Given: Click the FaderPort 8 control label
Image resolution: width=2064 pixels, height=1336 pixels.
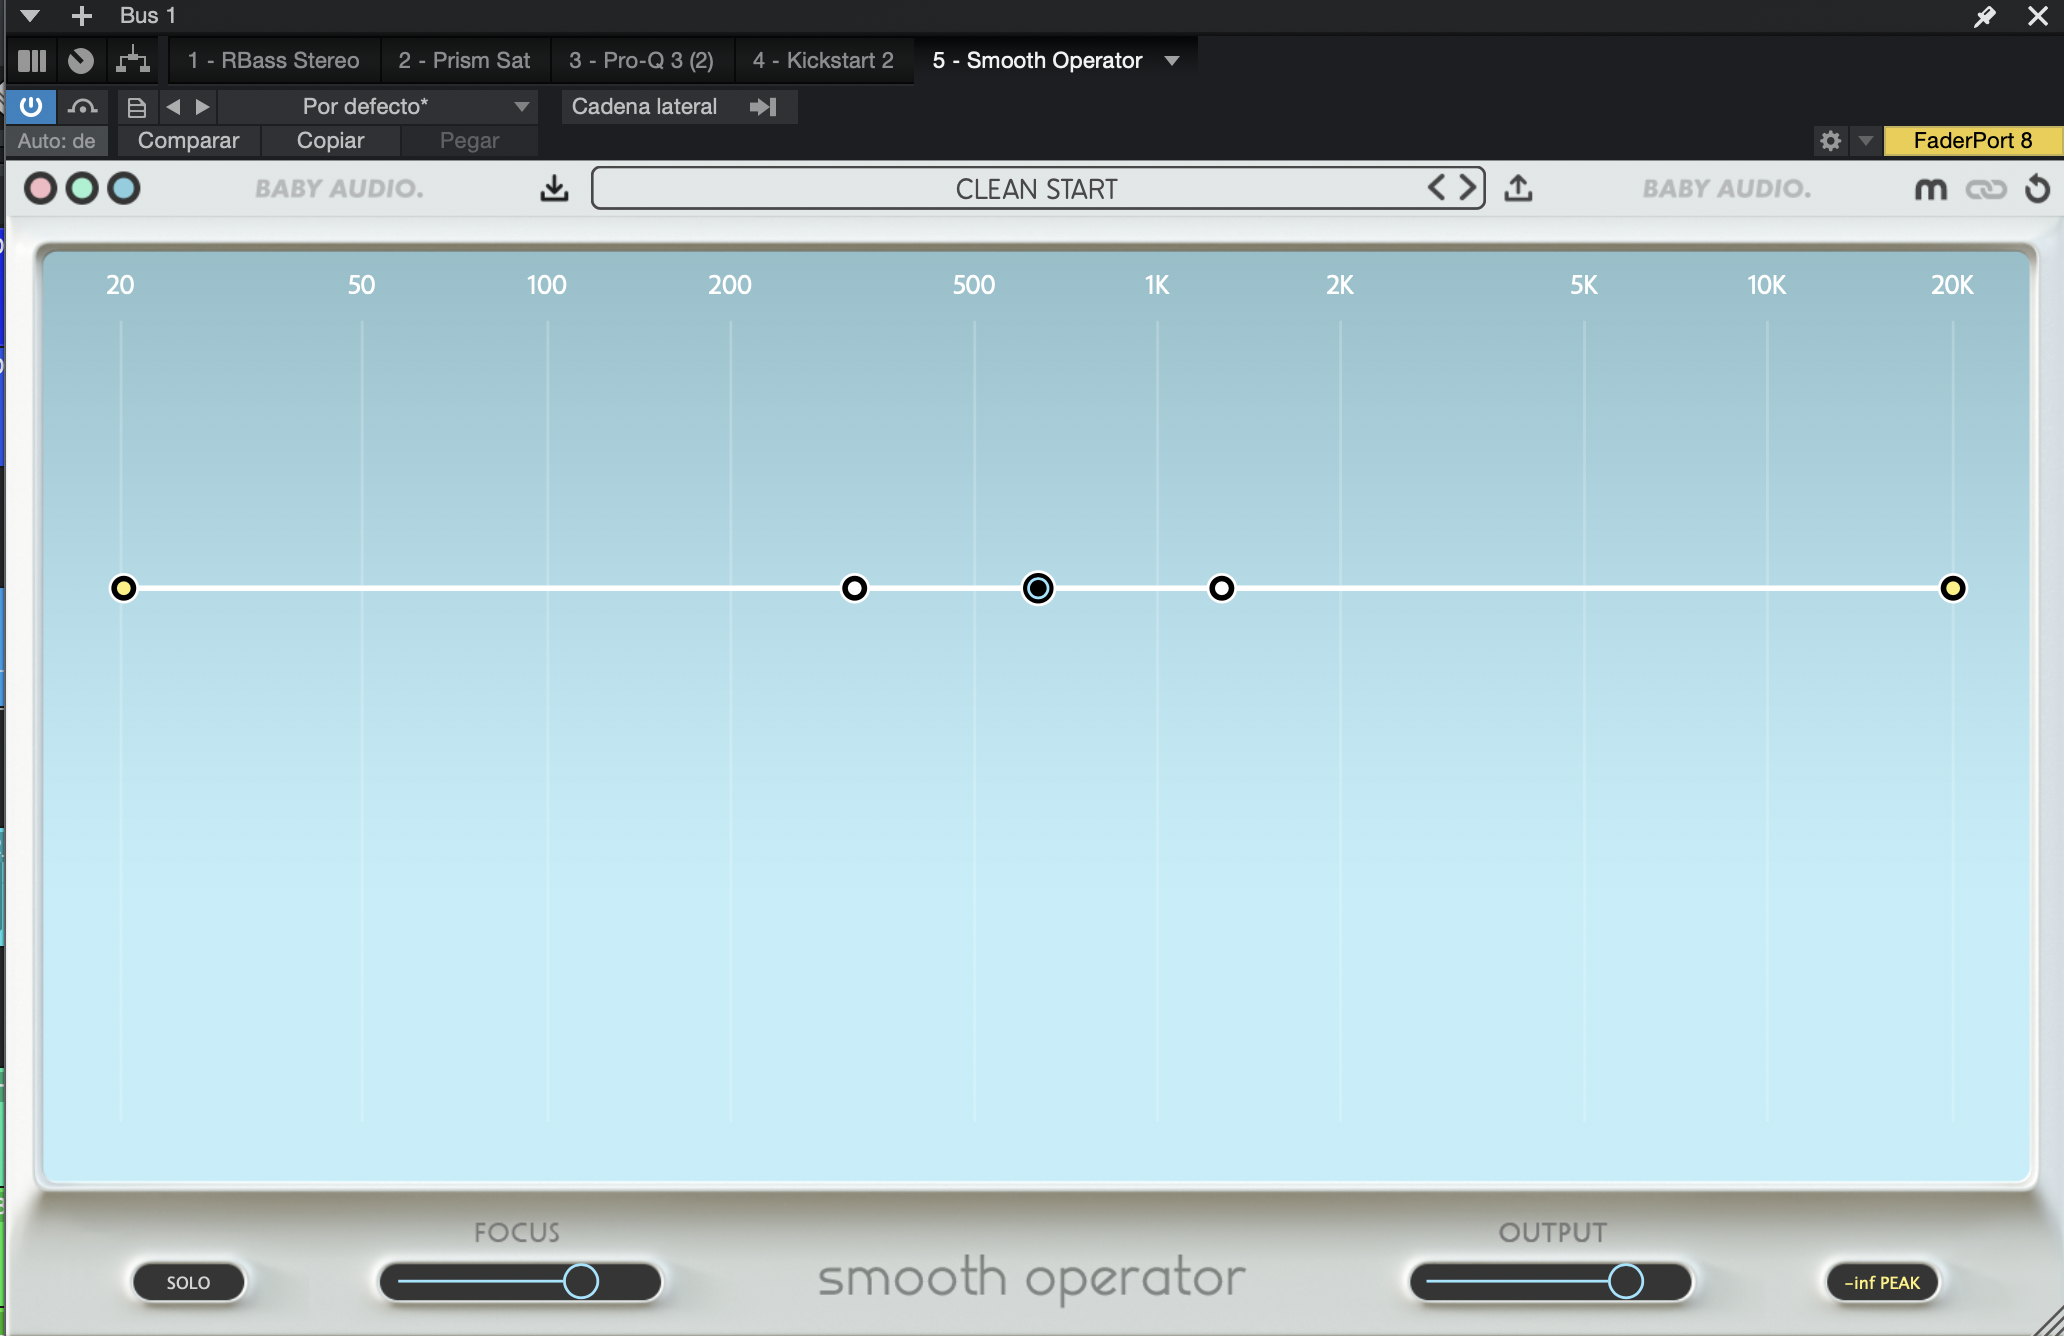Looking at the screenshot, I should coord(1972,141).
